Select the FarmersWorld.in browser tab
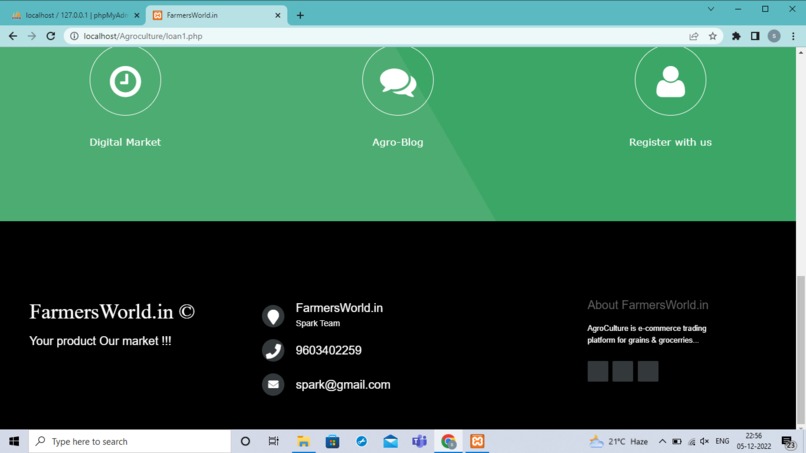 [217, 15]
